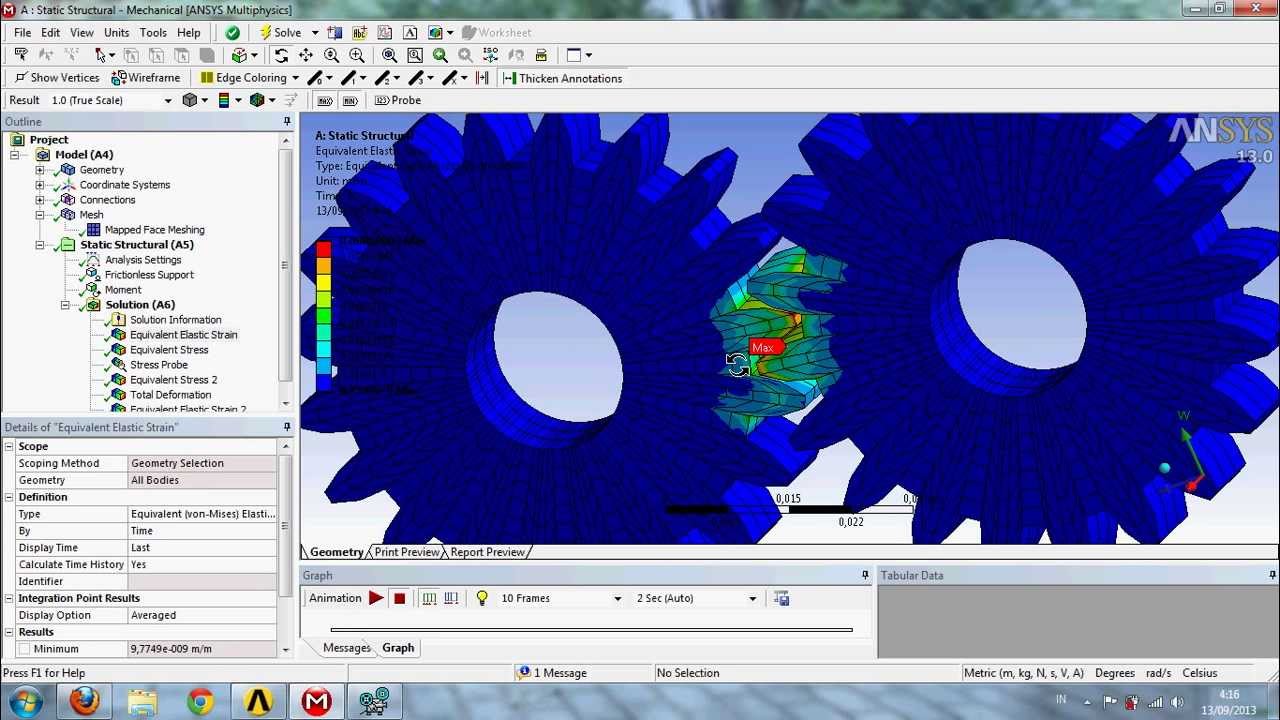Select Solution Information in outline
Screen dimensions: 1280x720
point(175,320)
